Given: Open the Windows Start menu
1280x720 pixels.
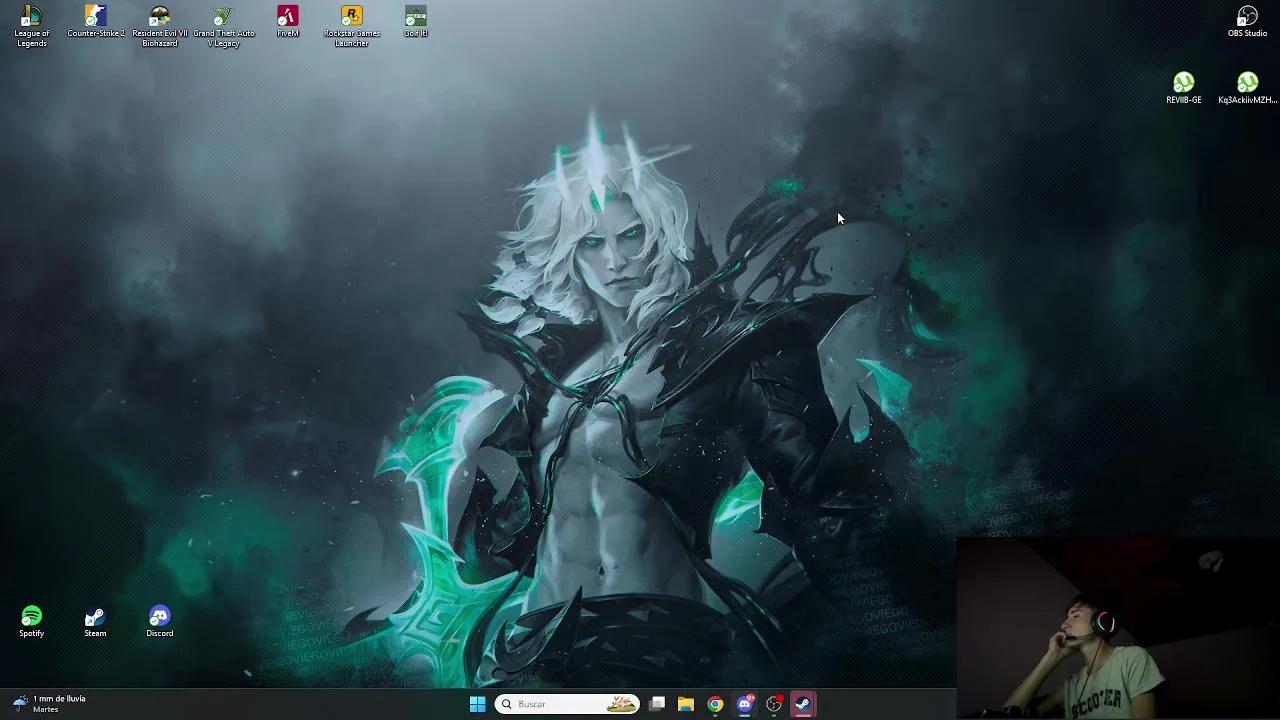Looking at the screenshot, I should pyautogui.click(x=477, y=704).
